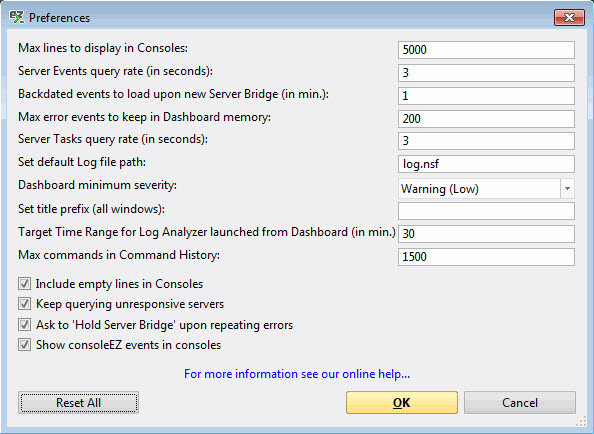Click the consoleEZ icon in title bar

(x=16, y=17)
